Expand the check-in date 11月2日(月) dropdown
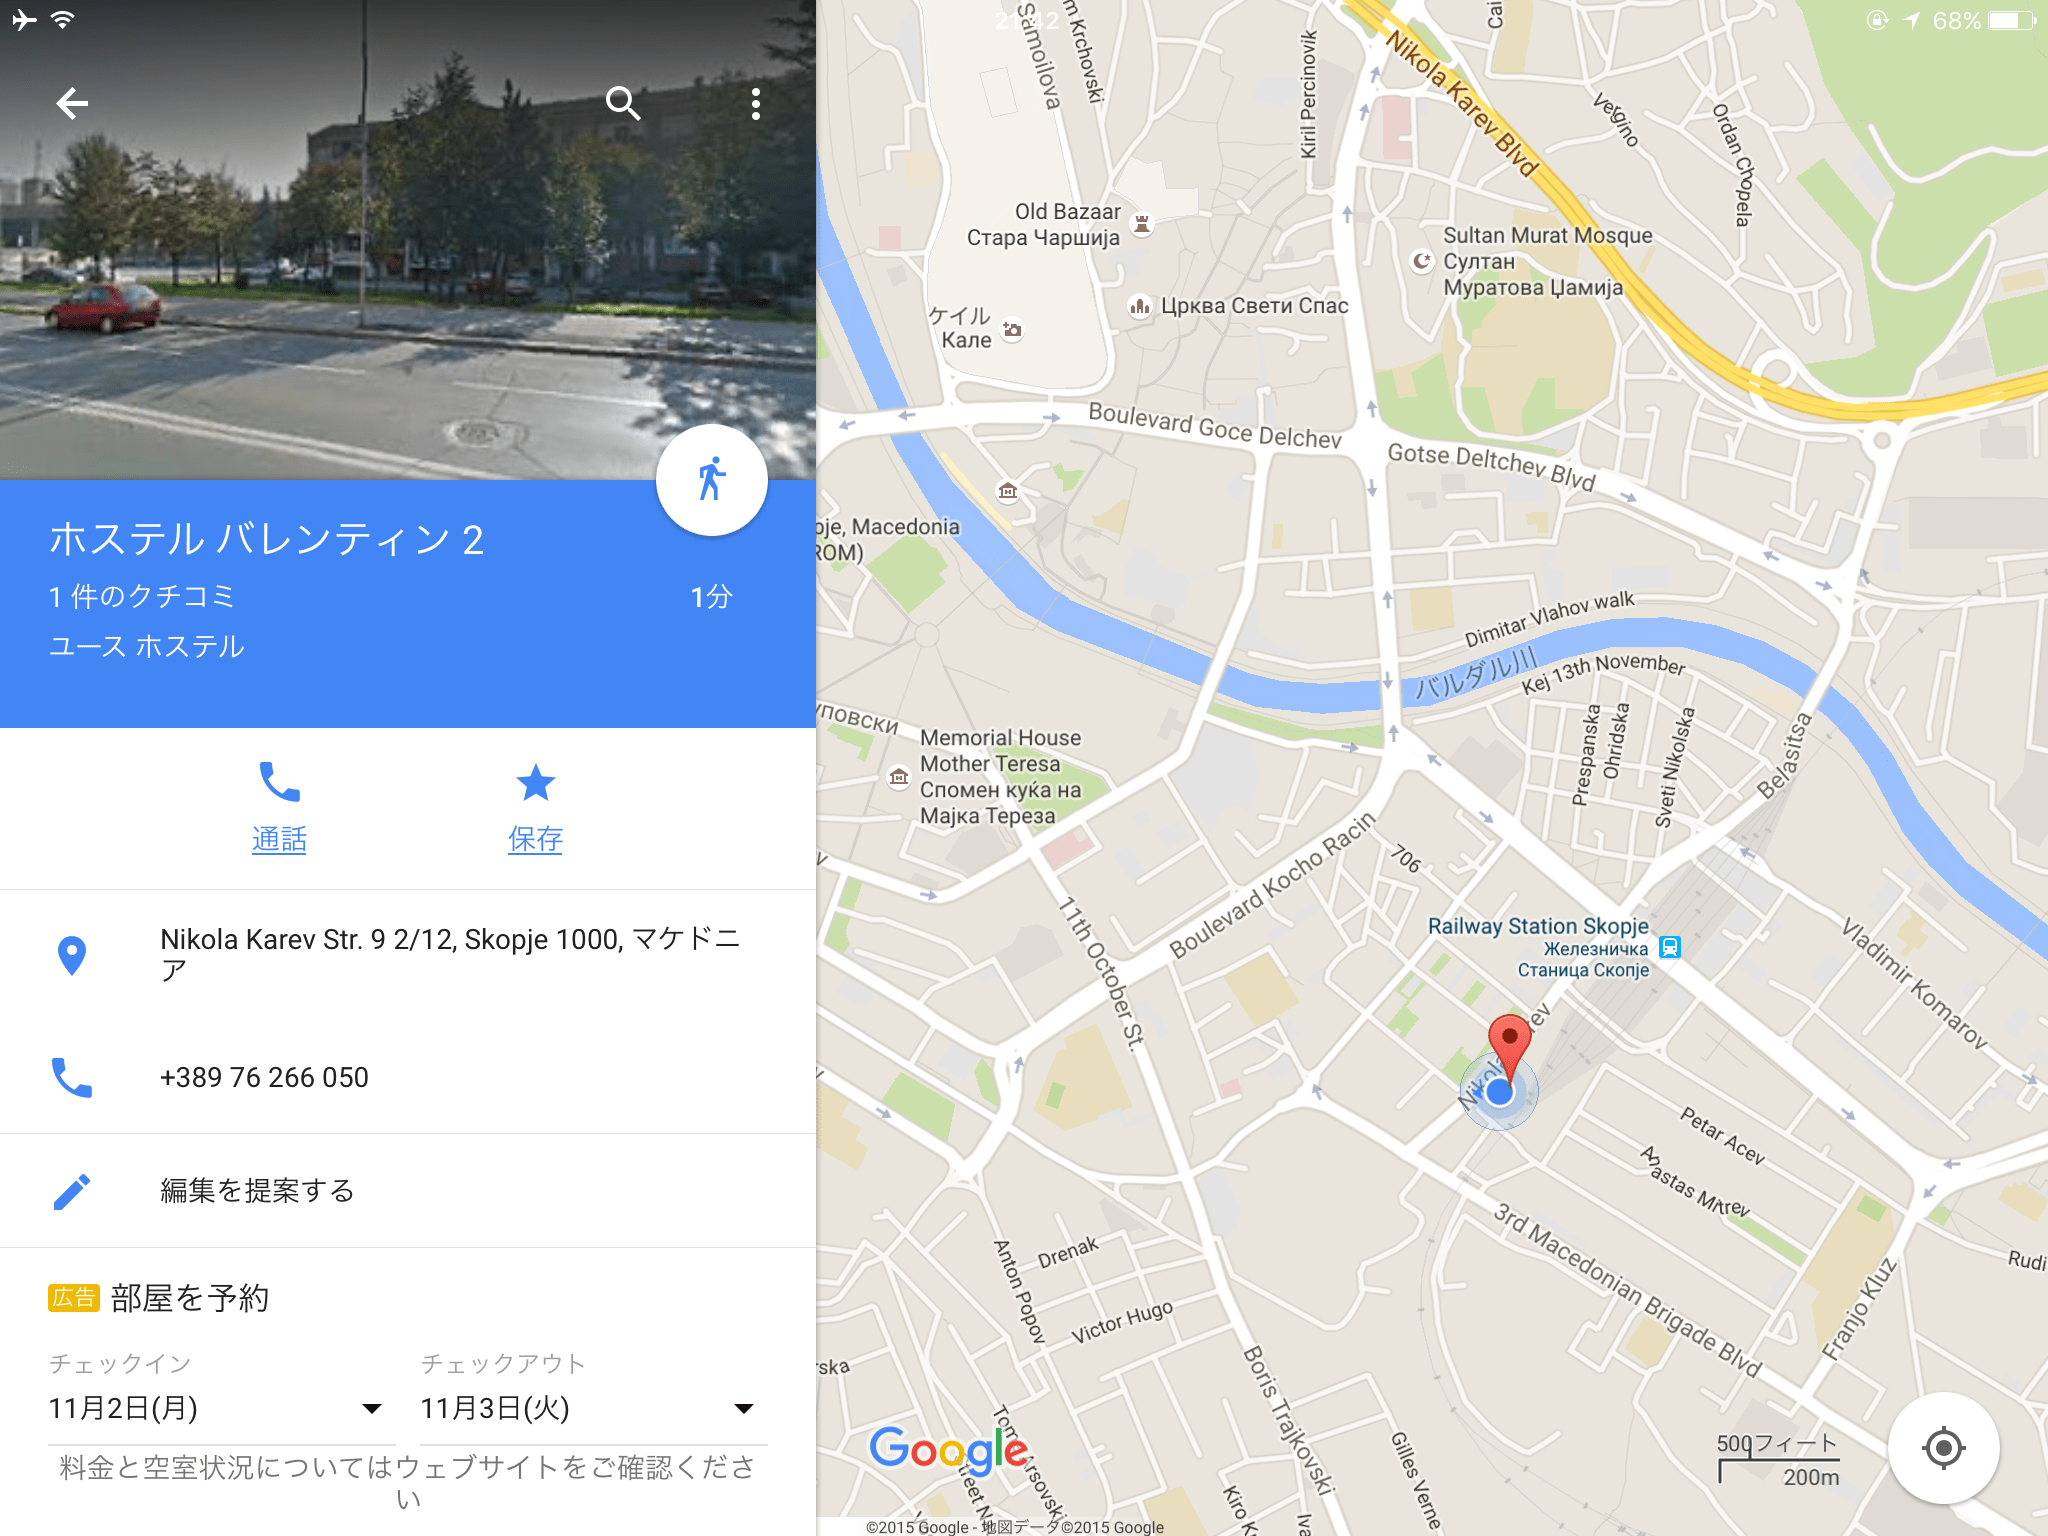 click(215, 1409)
